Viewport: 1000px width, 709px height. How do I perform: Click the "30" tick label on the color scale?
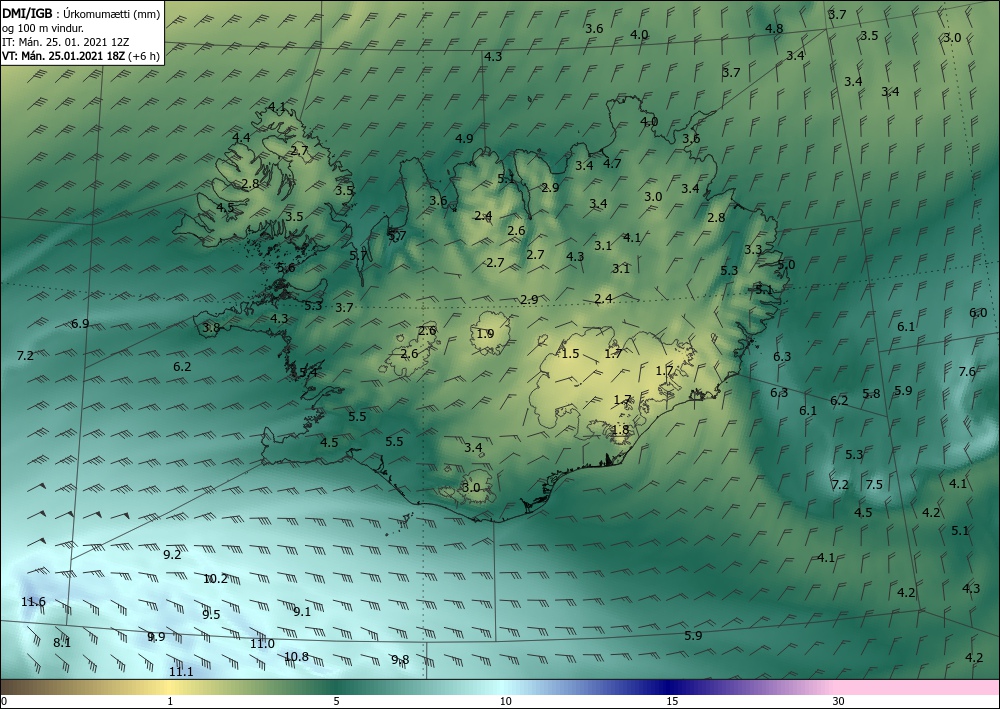839,701
